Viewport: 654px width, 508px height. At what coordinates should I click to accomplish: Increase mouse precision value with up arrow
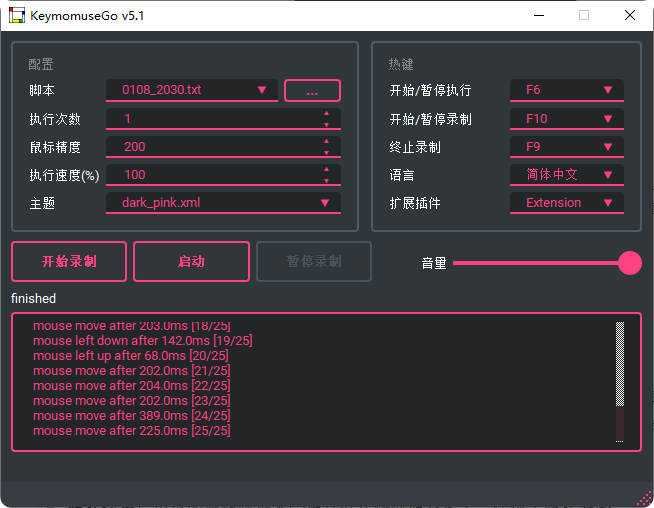(x=326, y=141)
